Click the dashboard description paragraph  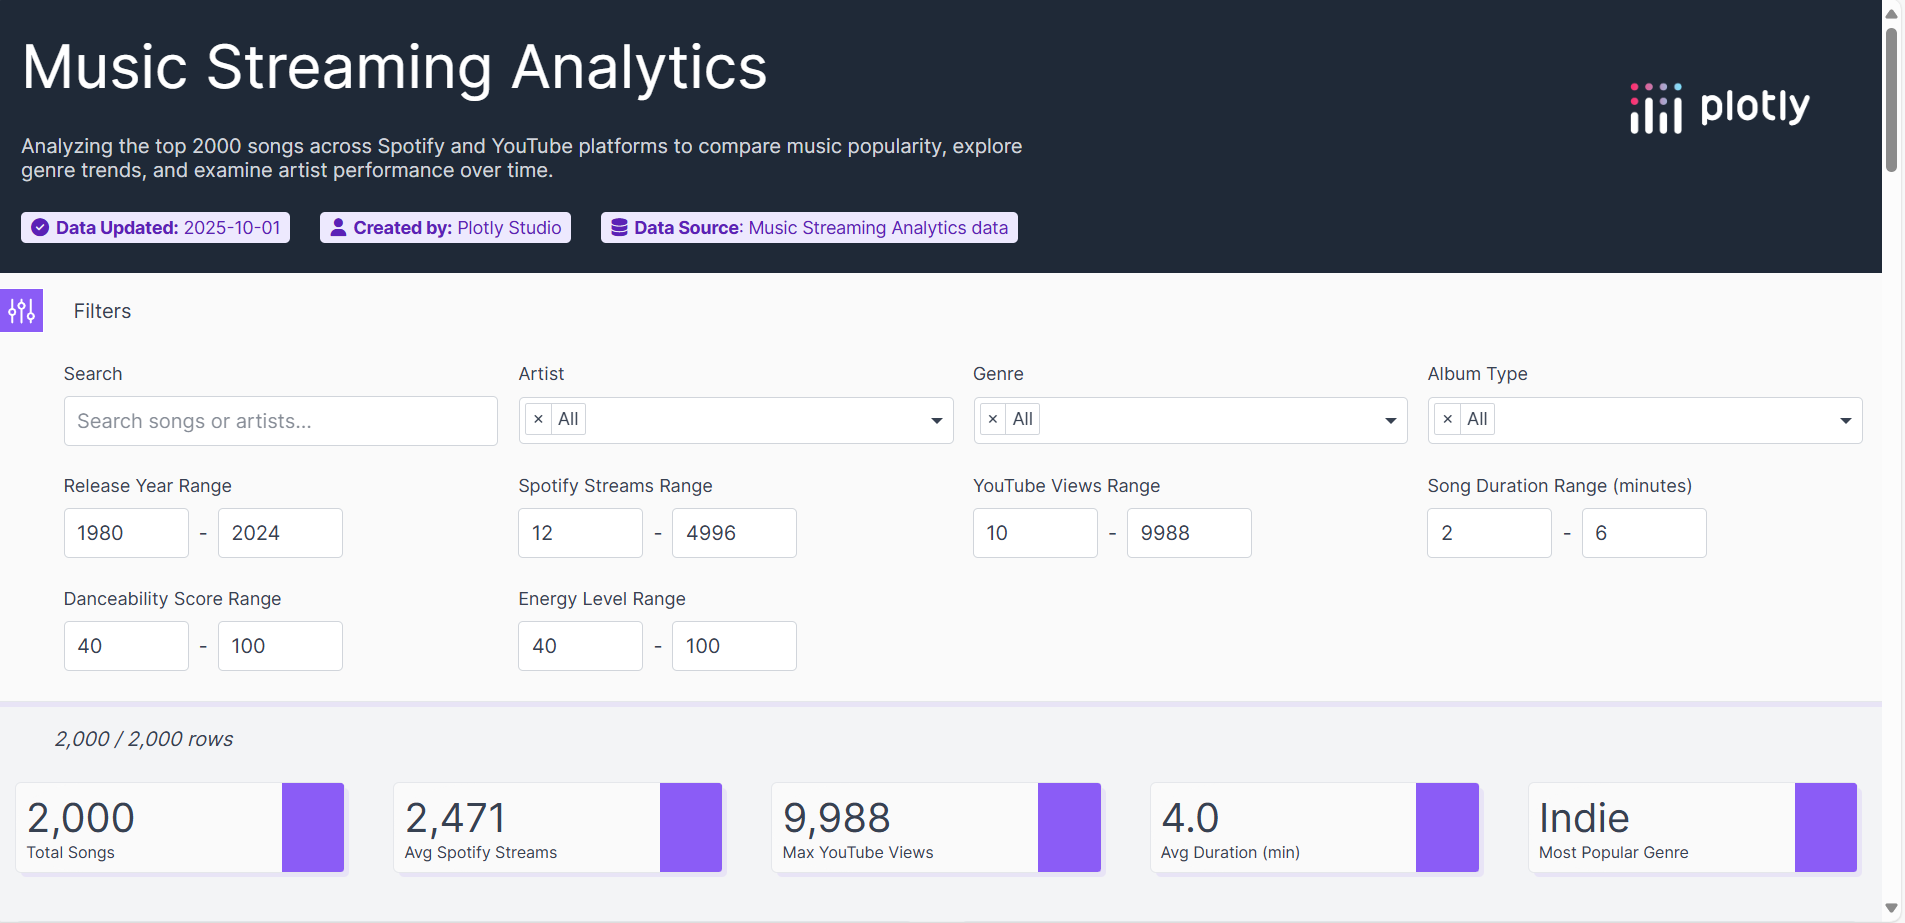pyautogui.click(x=522, y=158)
